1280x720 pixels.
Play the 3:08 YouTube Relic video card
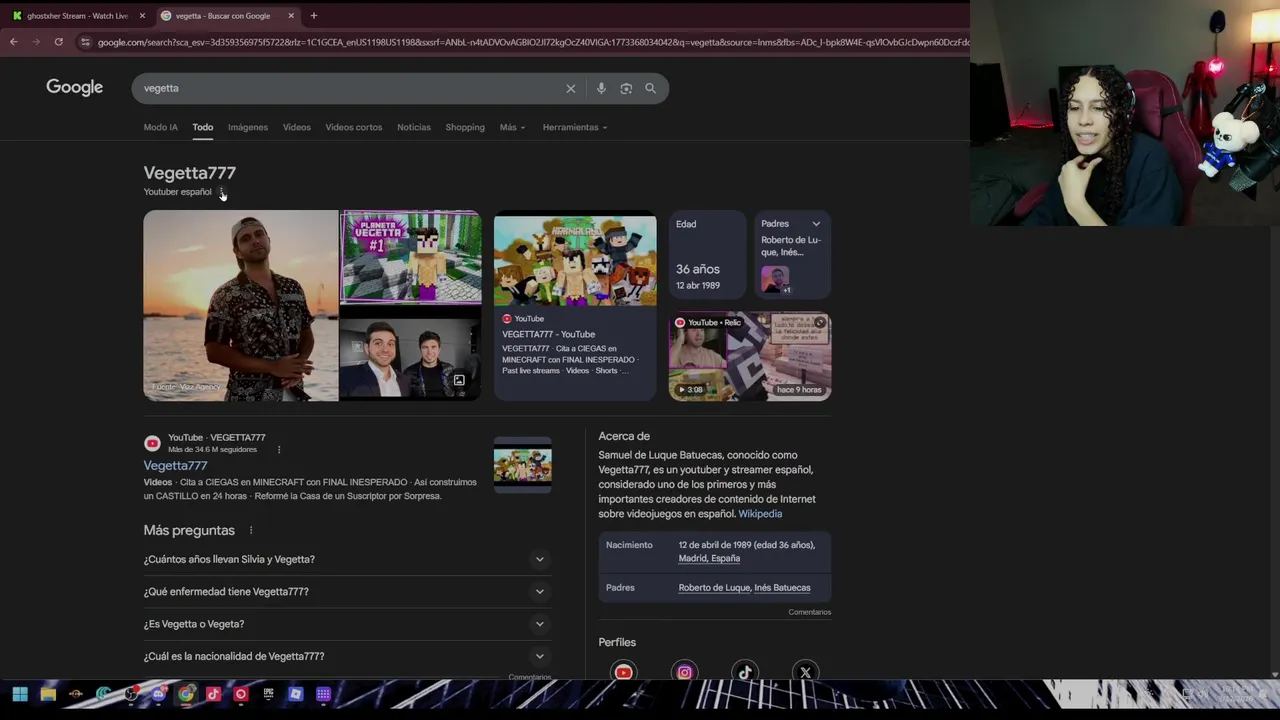750,356
